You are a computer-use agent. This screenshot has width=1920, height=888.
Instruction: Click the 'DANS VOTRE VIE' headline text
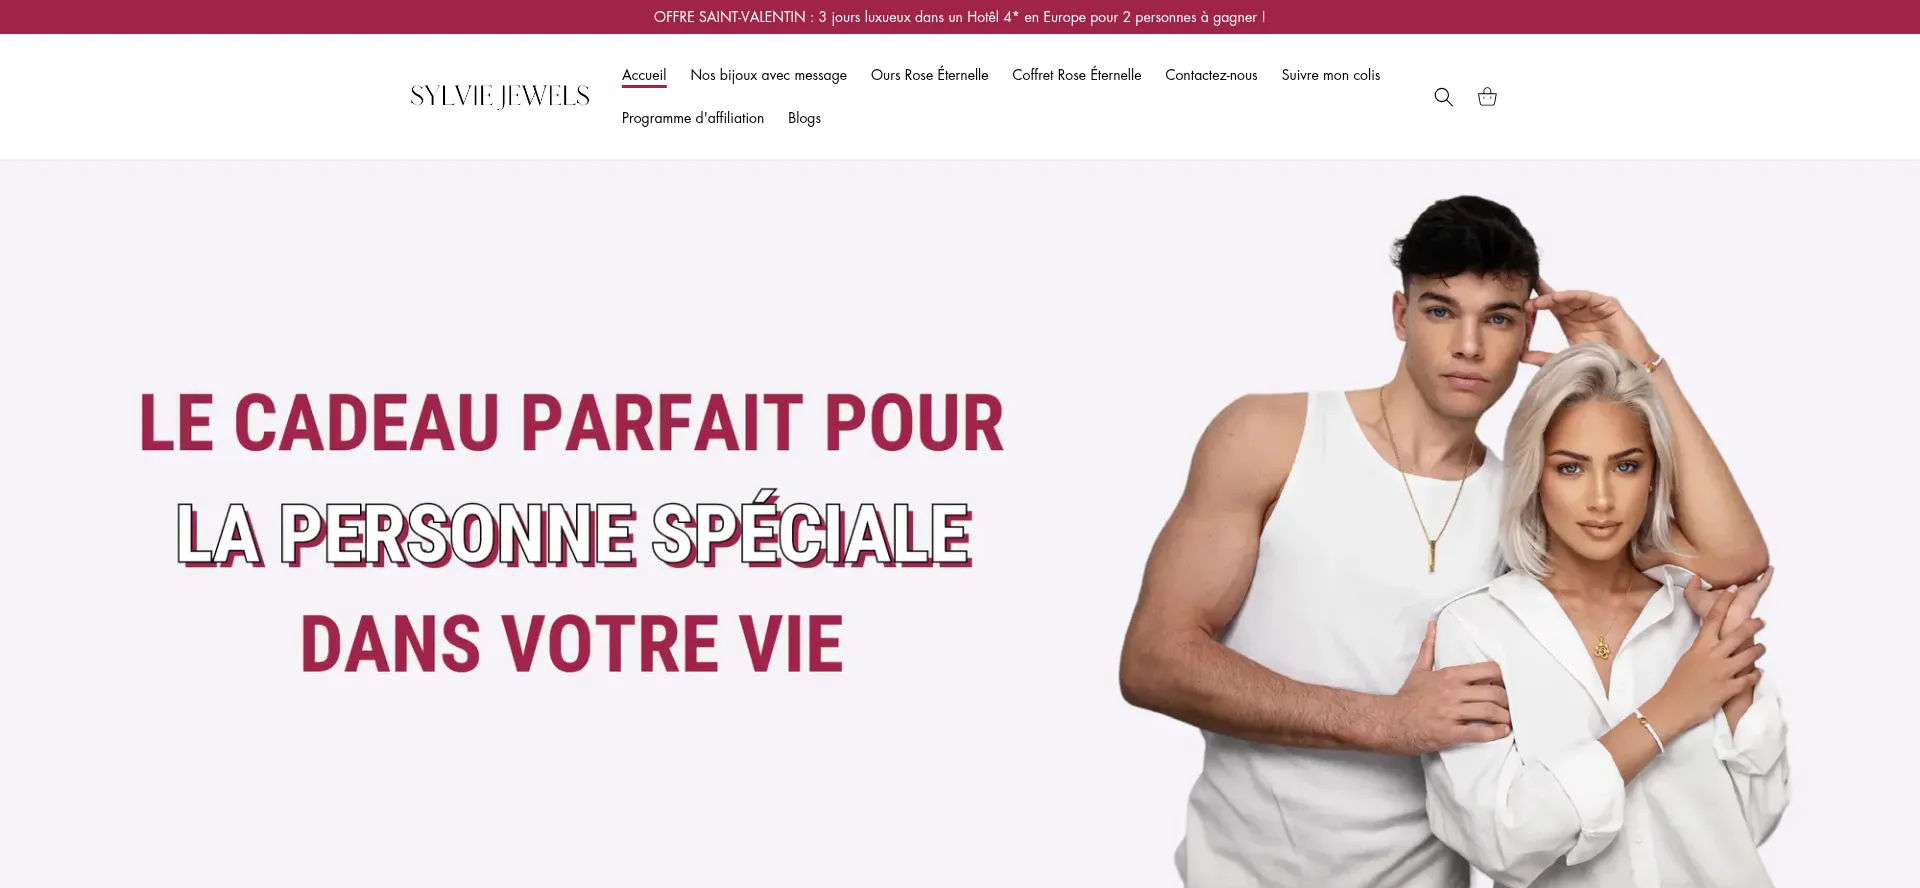tap(572, 644)
